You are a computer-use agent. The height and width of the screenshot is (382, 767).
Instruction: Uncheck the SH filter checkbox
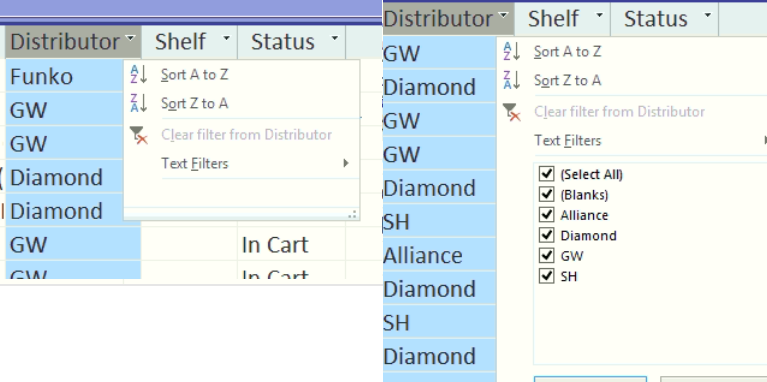[546, 276]
